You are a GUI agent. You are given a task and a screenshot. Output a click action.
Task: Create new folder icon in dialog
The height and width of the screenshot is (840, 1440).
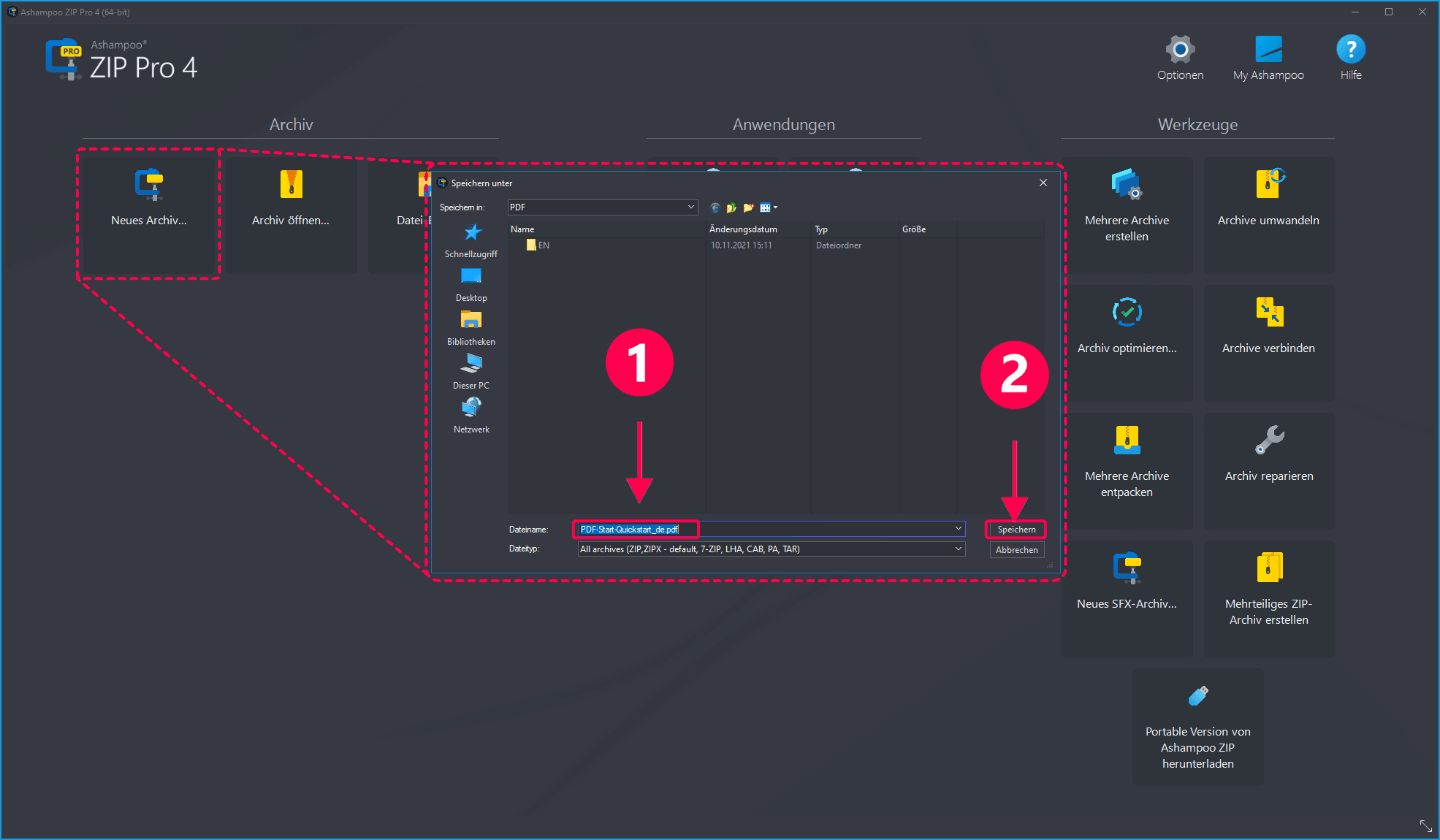pos(748,207)
